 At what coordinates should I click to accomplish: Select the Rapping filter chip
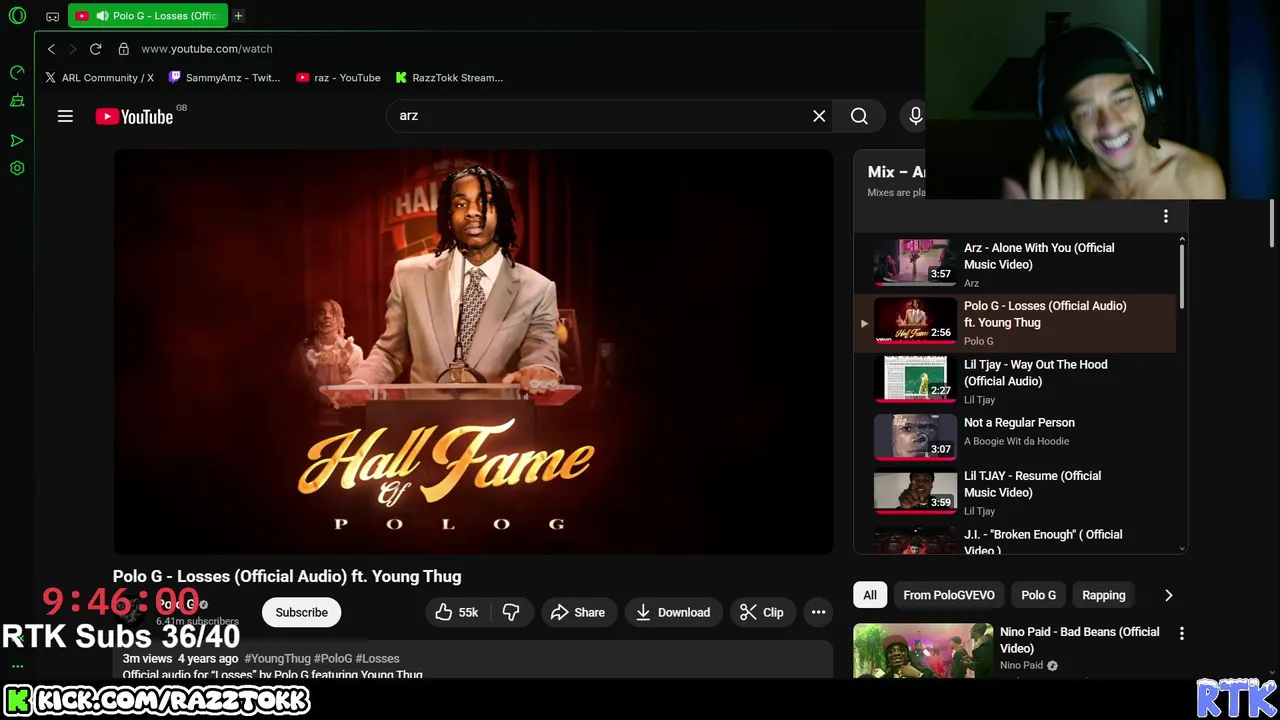click(x=1103, y=595)
